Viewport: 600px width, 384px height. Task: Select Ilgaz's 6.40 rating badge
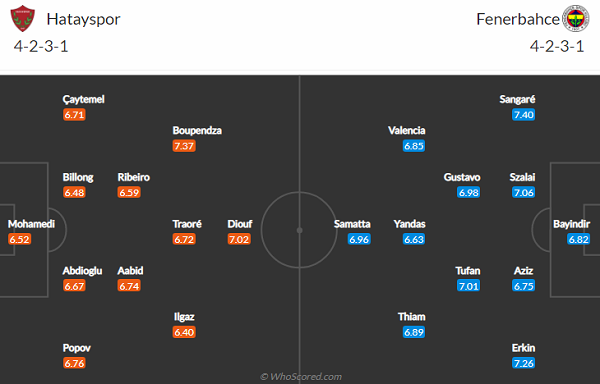click(184, 332)
